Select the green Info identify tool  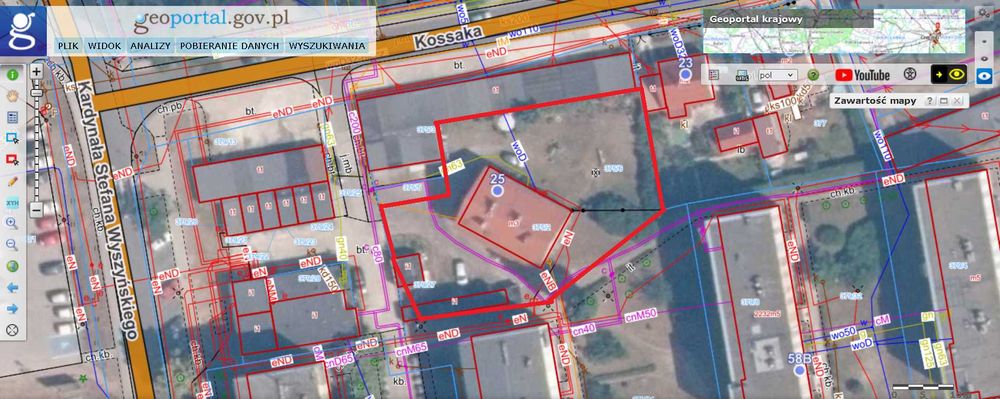[12, 75]
